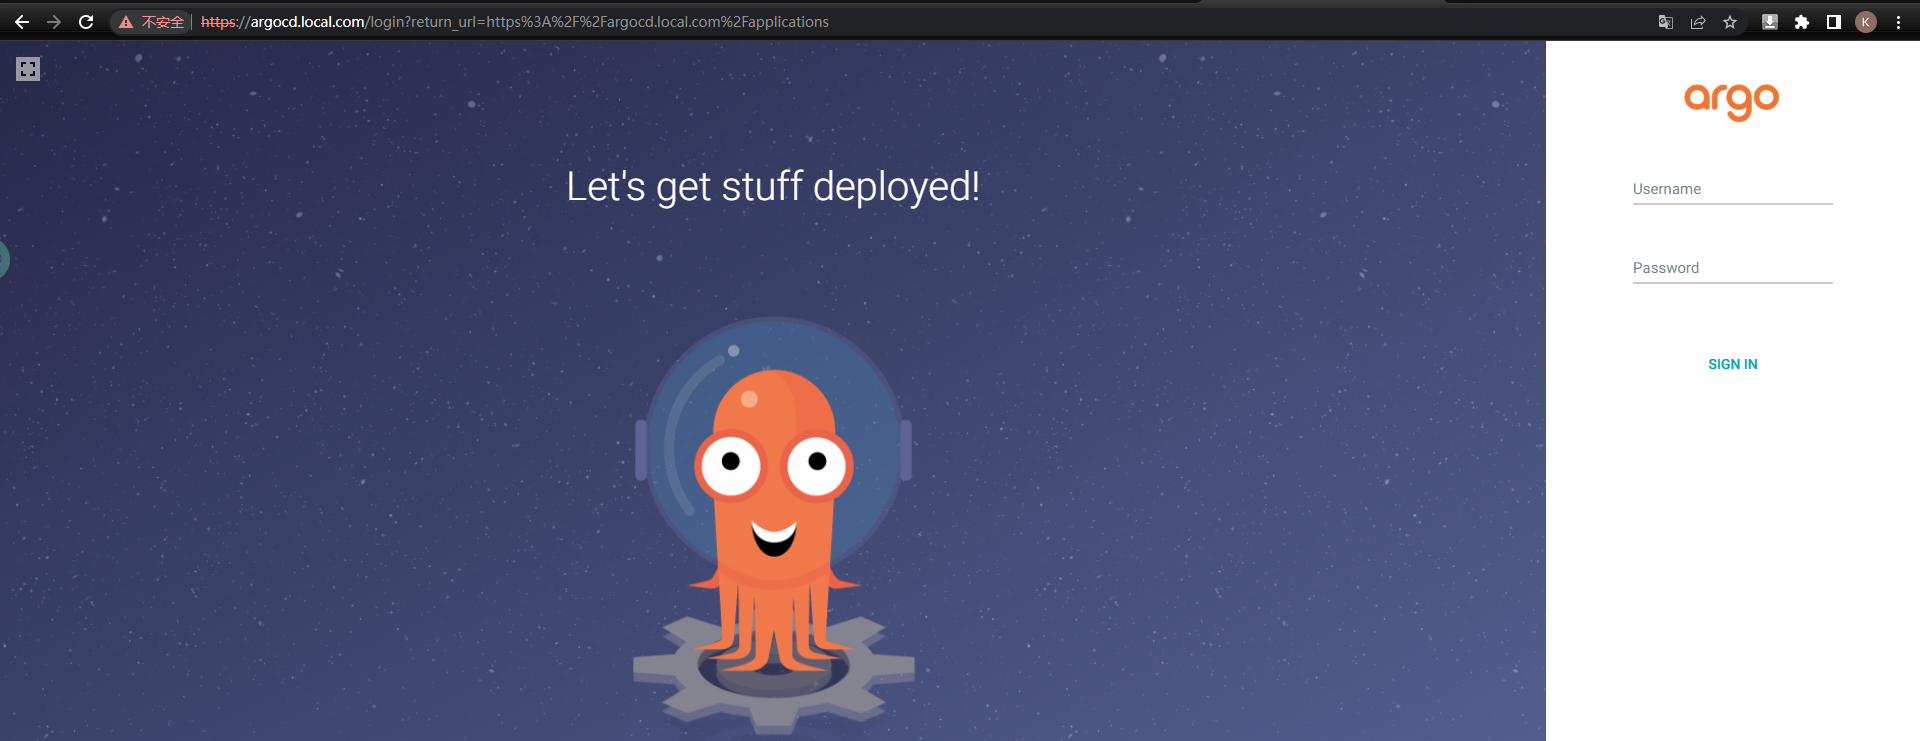The width and height of the screenshot is (1920, 741).
Task: Open the not-secure warning icon in address bar
Action: [126, 22]
